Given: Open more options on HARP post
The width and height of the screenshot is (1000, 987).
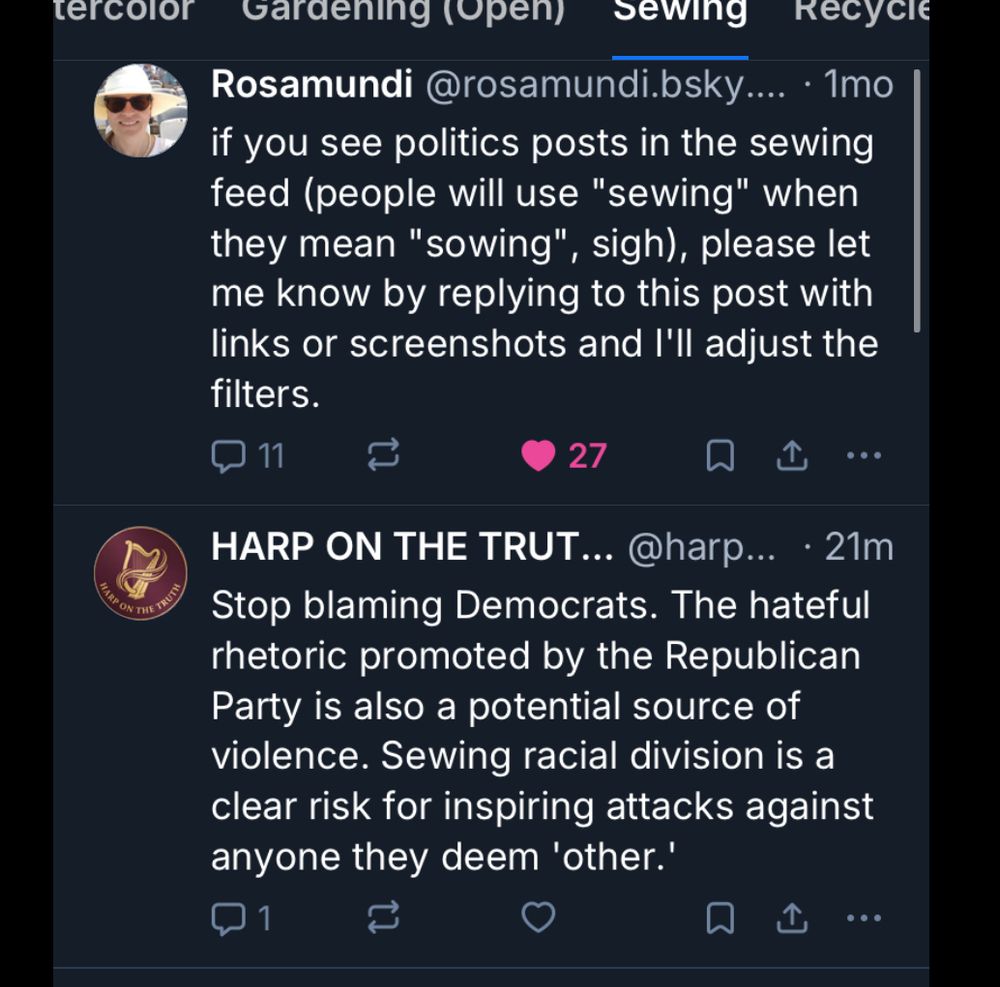Looking at the screenshot, I should tap(864, 917).
